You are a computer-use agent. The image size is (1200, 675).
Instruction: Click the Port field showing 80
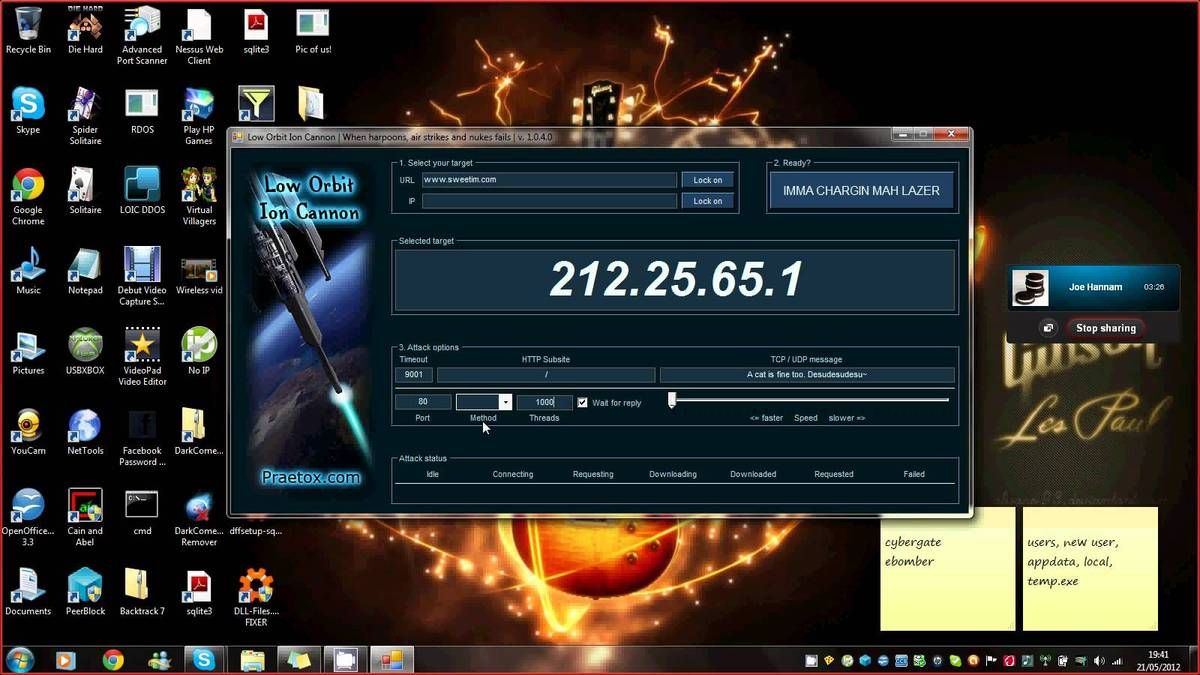423,402
